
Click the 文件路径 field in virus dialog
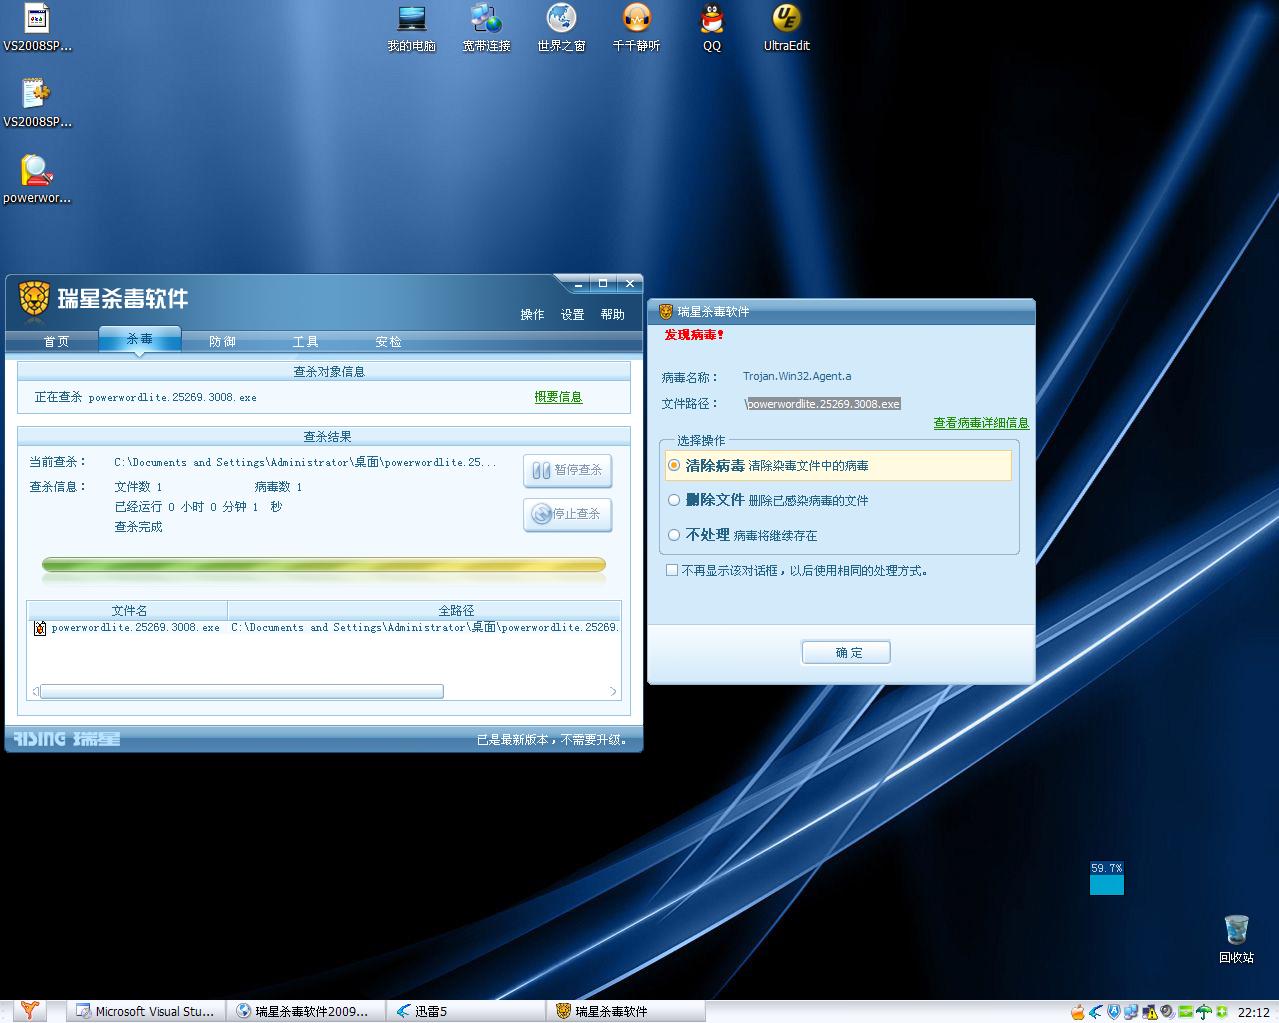(823, 404)
